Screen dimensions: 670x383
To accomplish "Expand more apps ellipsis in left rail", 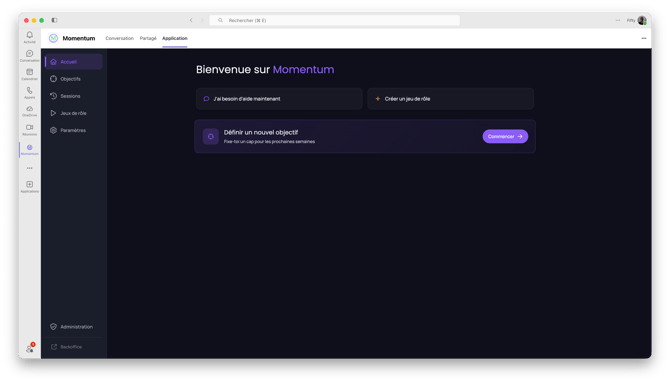I will (29, 168).
